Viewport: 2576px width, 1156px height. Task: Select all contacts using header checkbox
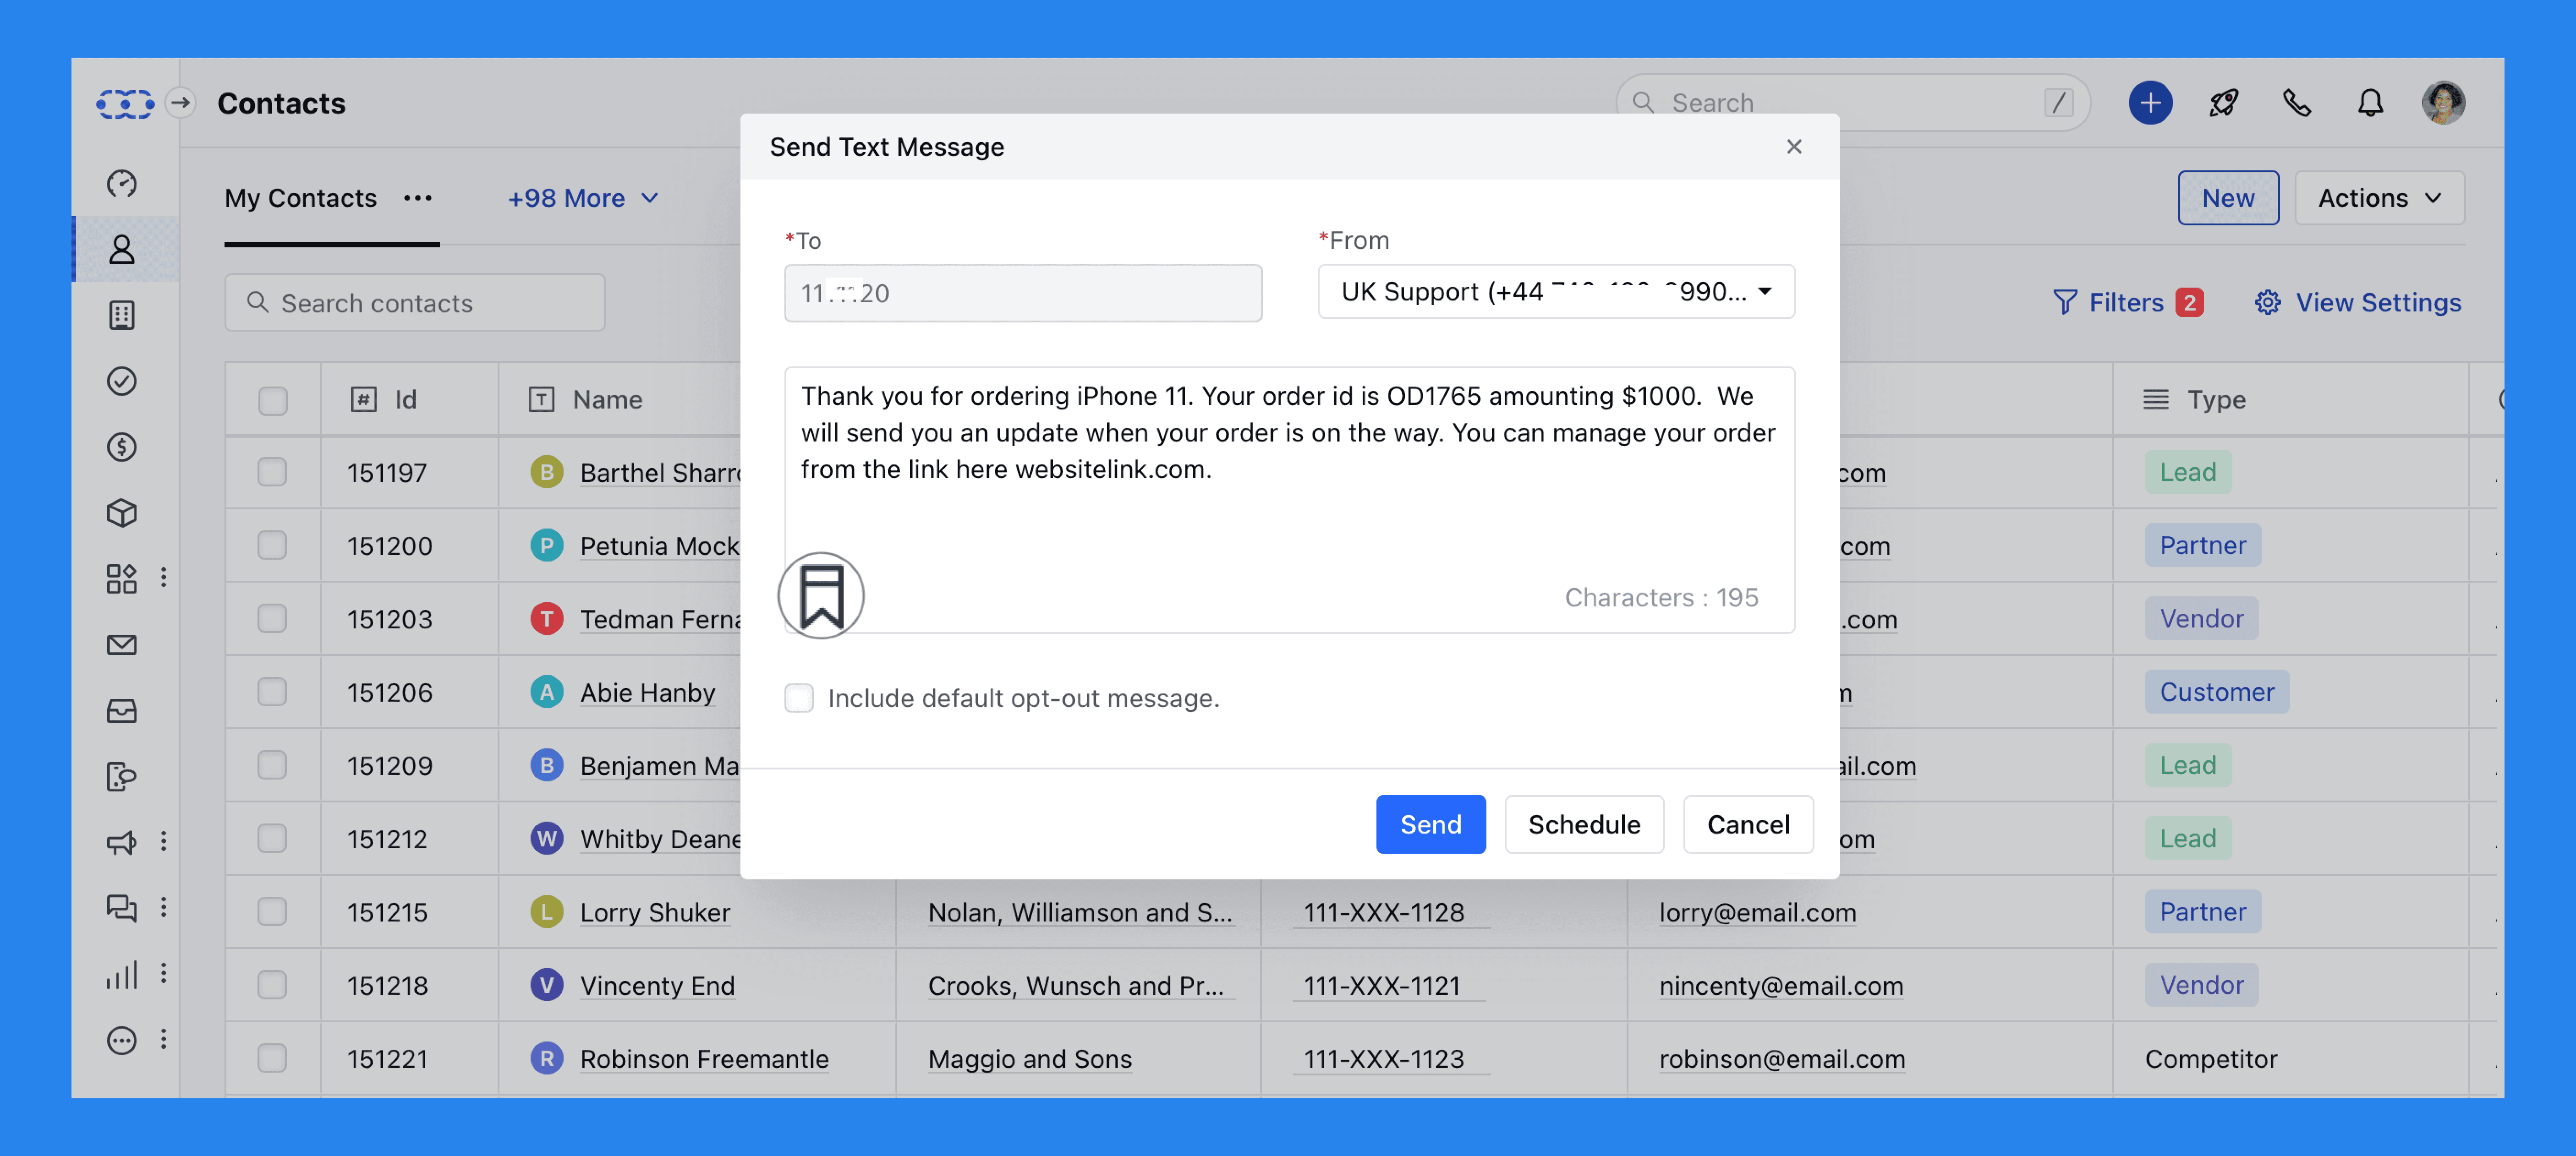[272, 399]
